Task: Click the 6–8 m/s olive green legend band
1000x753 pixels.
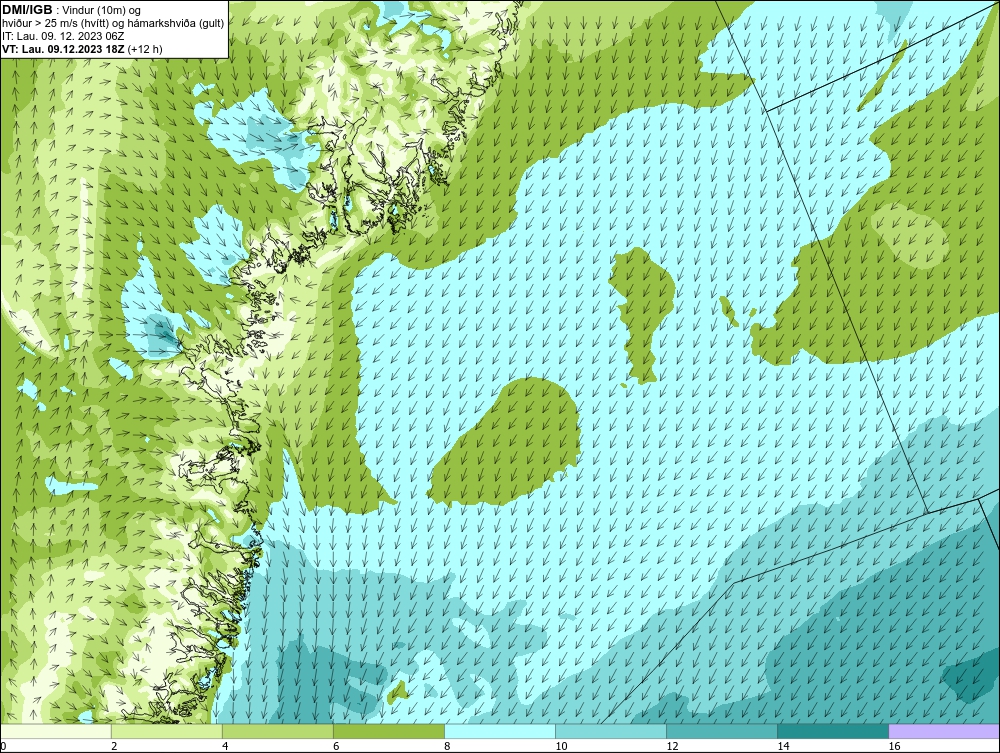Action: [388, 731]
